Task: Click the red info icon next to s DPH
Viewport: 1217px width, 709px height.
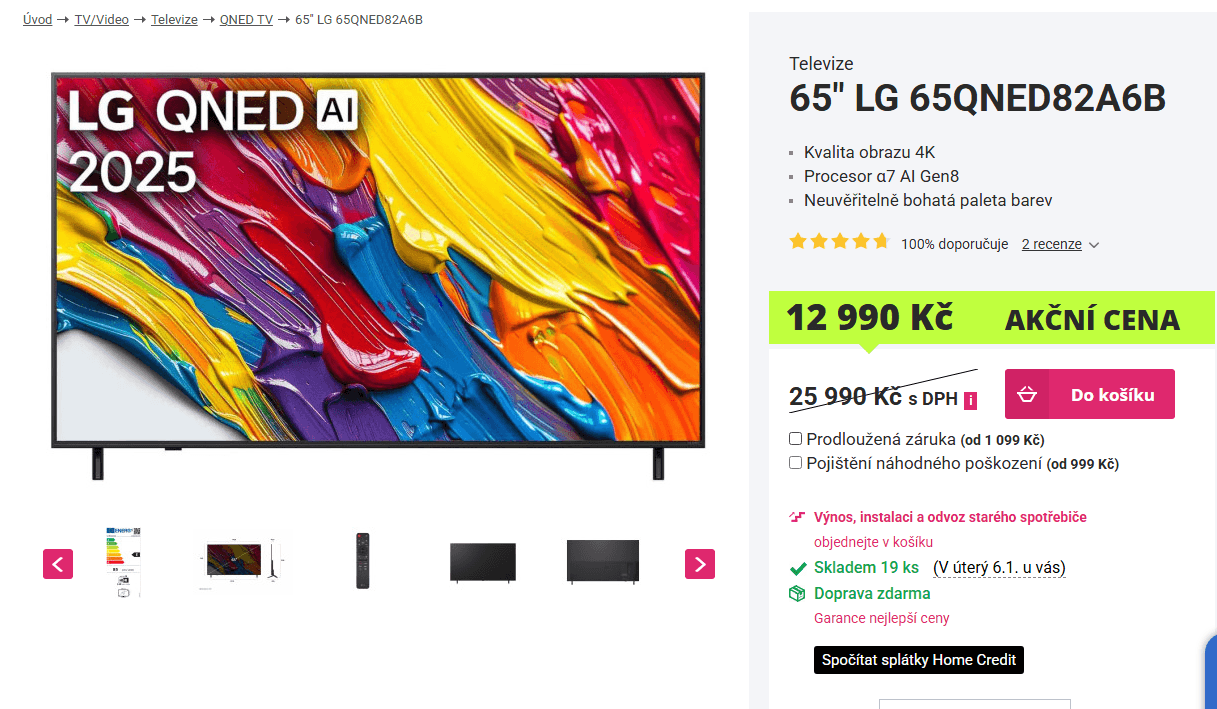Action: [968, 400]
